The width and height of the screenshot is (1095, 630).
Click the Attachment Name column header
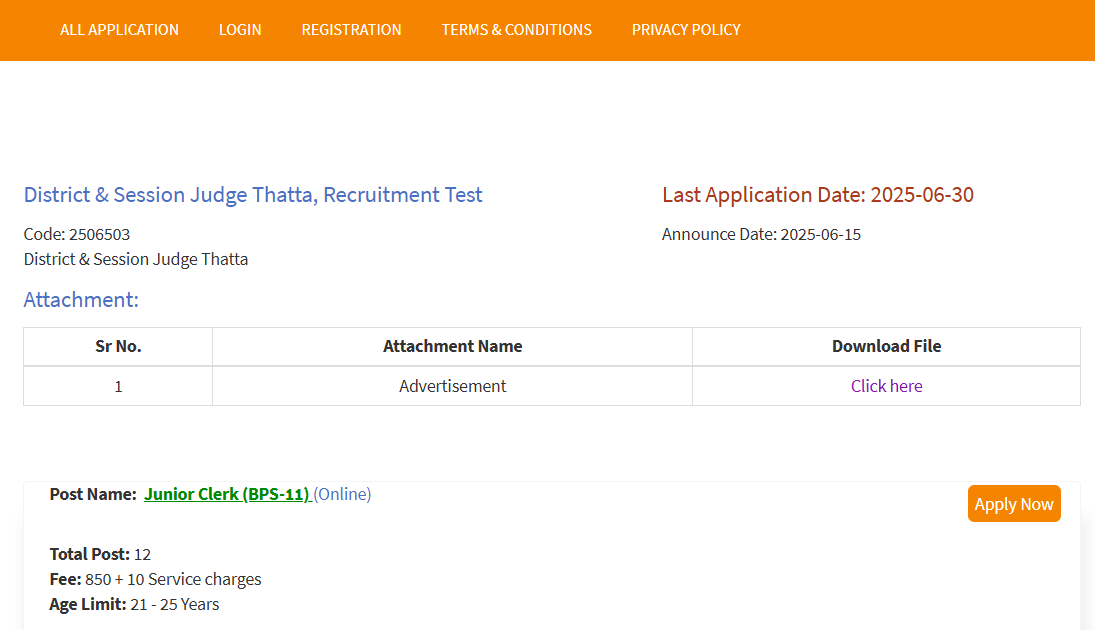[x=452, y=347]
